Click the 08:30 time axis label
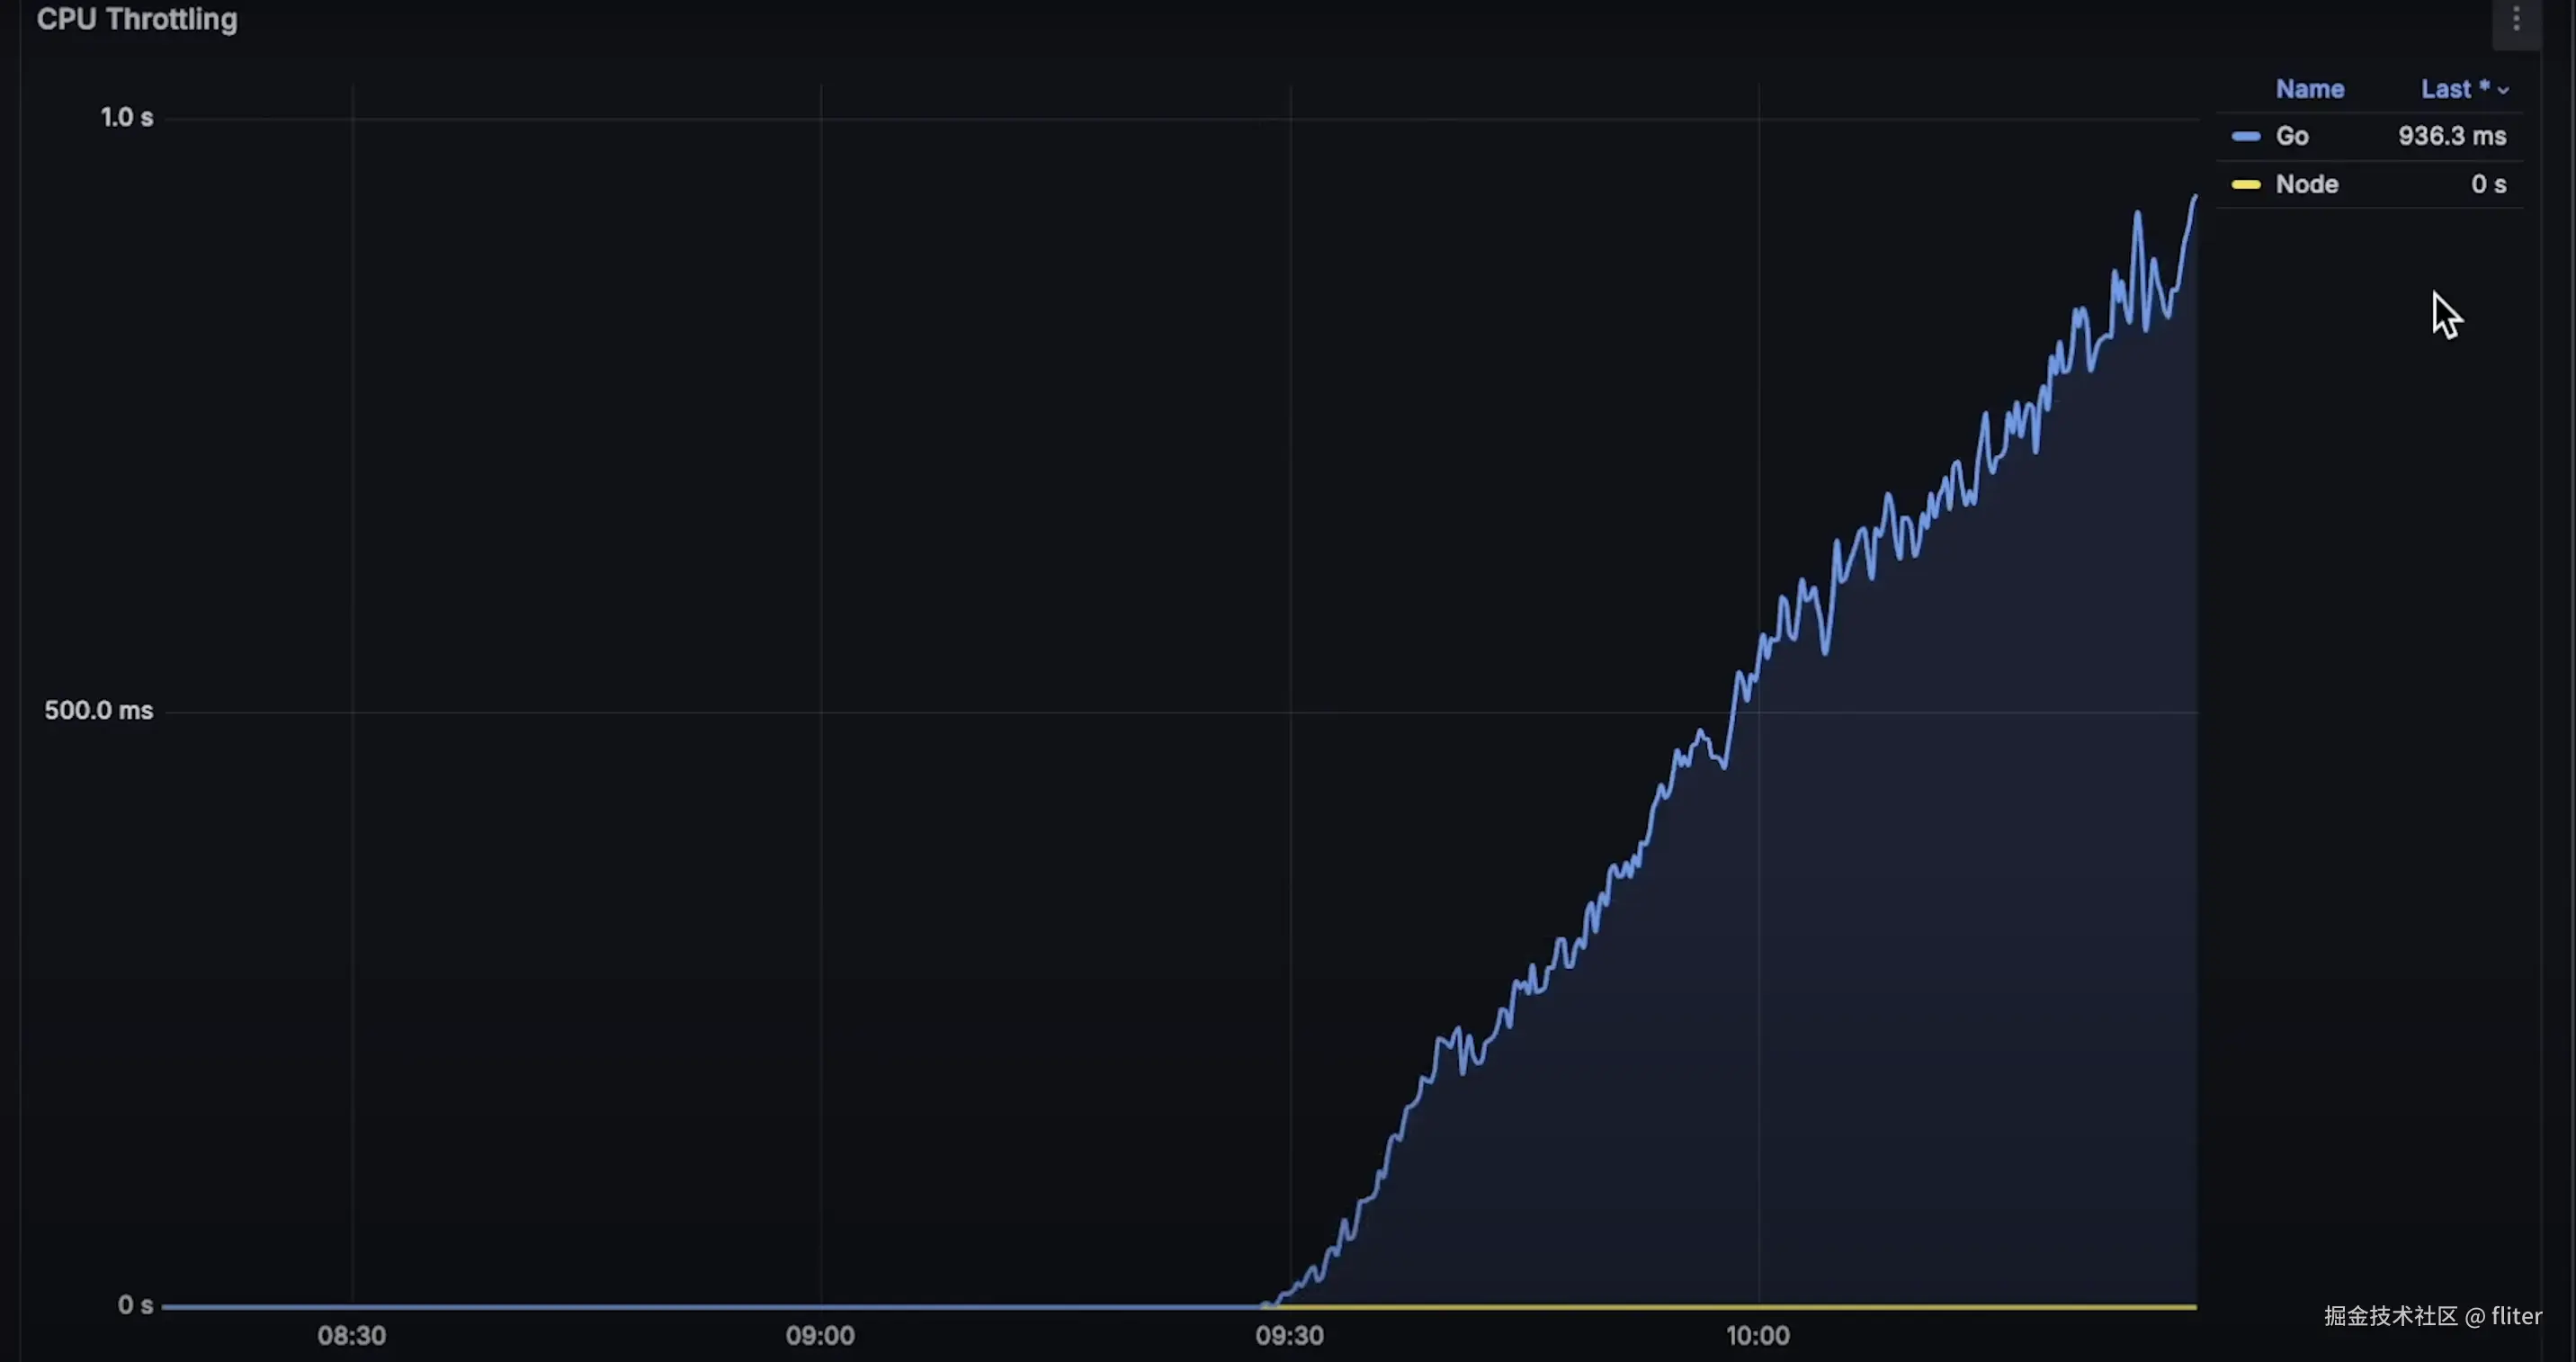The height and width of the screenshot is (1362, 2576). (x=351, y=1336)
